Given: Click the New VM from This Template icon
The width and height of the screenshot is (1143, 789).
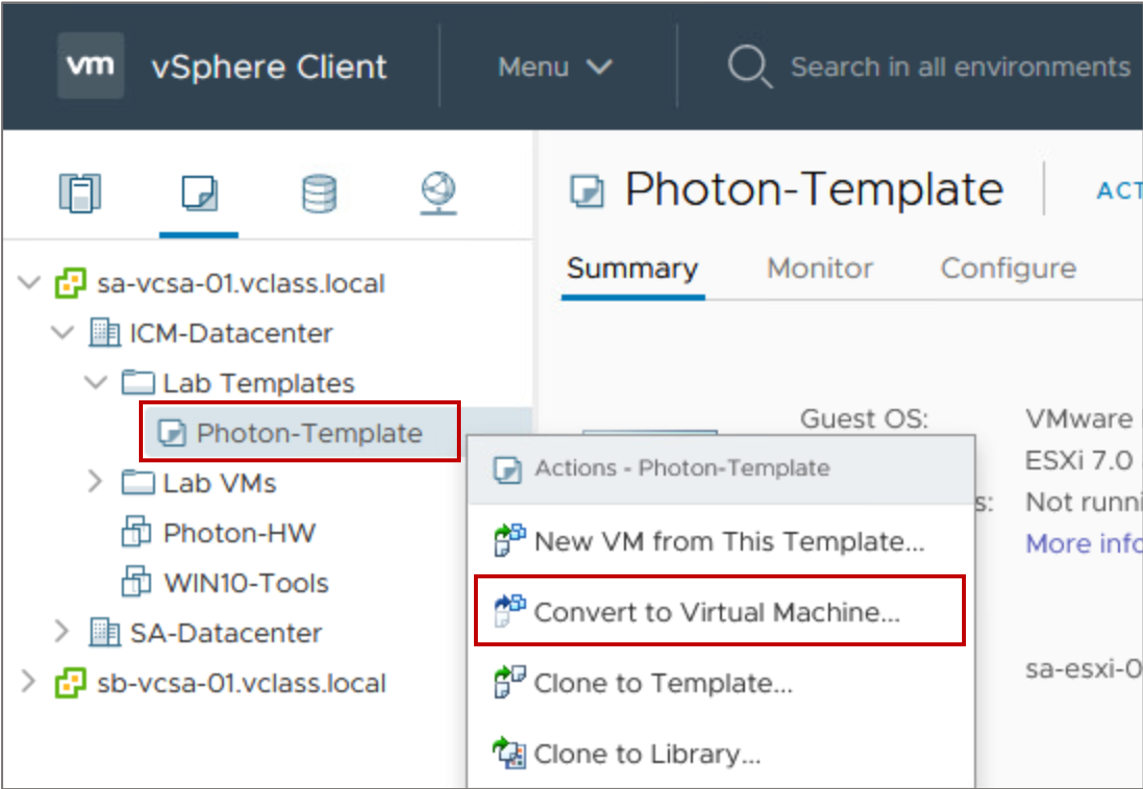Looking at the screenshot, I should coord(510,540).
